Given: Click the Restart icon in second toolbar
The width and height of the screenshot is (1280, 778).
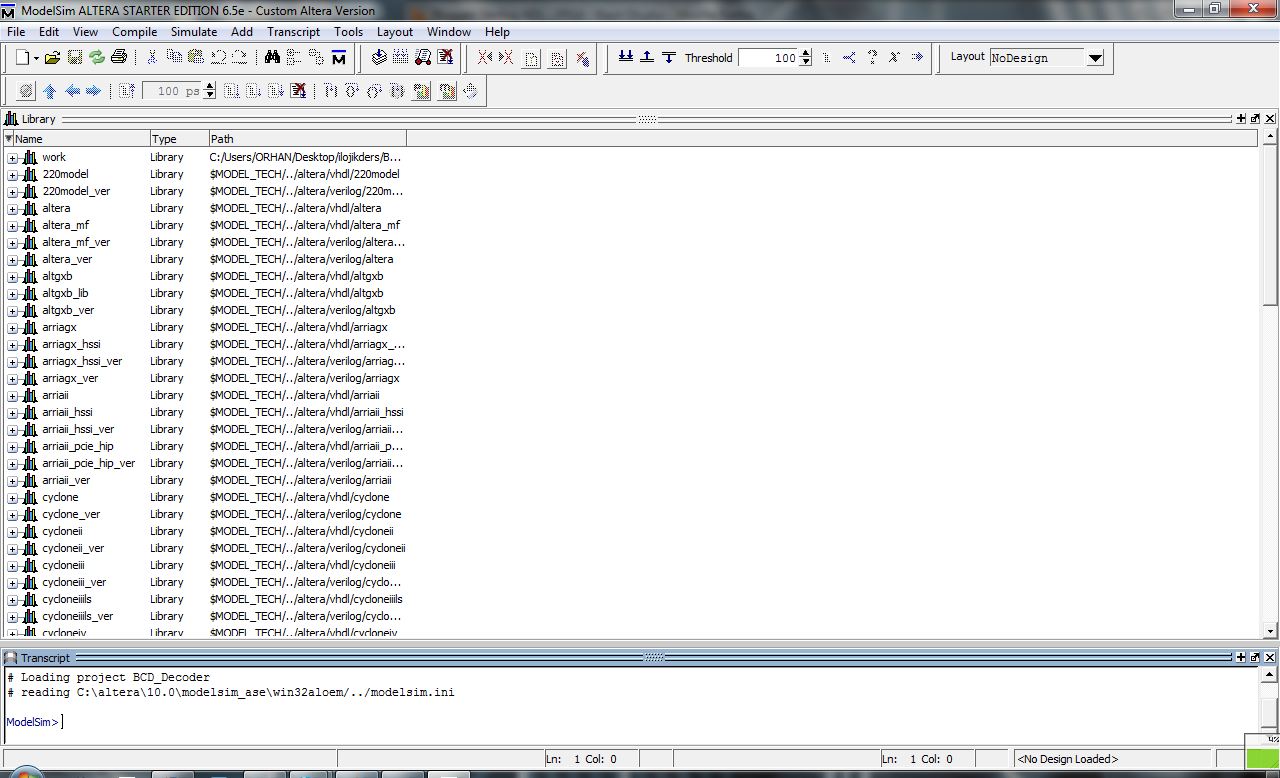Looking at the screenshot, I should click(126, 91).
